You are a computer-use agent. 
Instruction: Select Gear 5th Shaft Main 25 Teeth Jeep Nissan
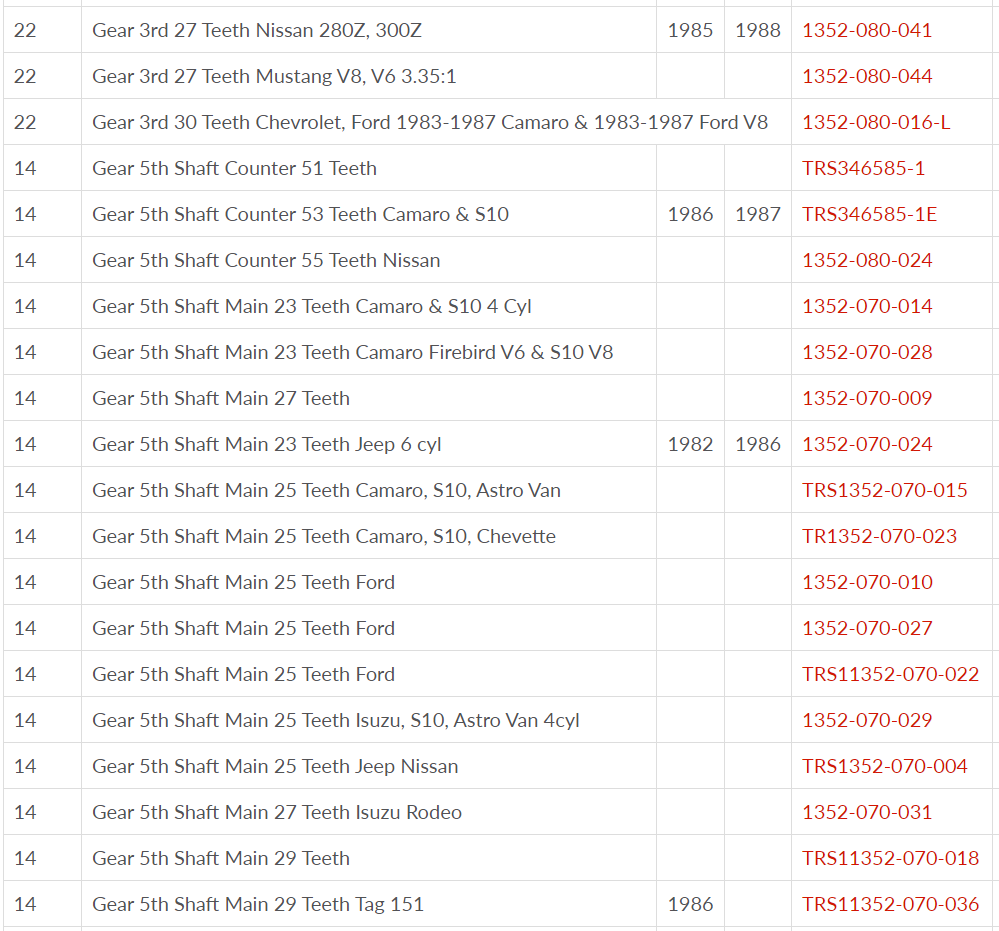click(x=275, y=766)
